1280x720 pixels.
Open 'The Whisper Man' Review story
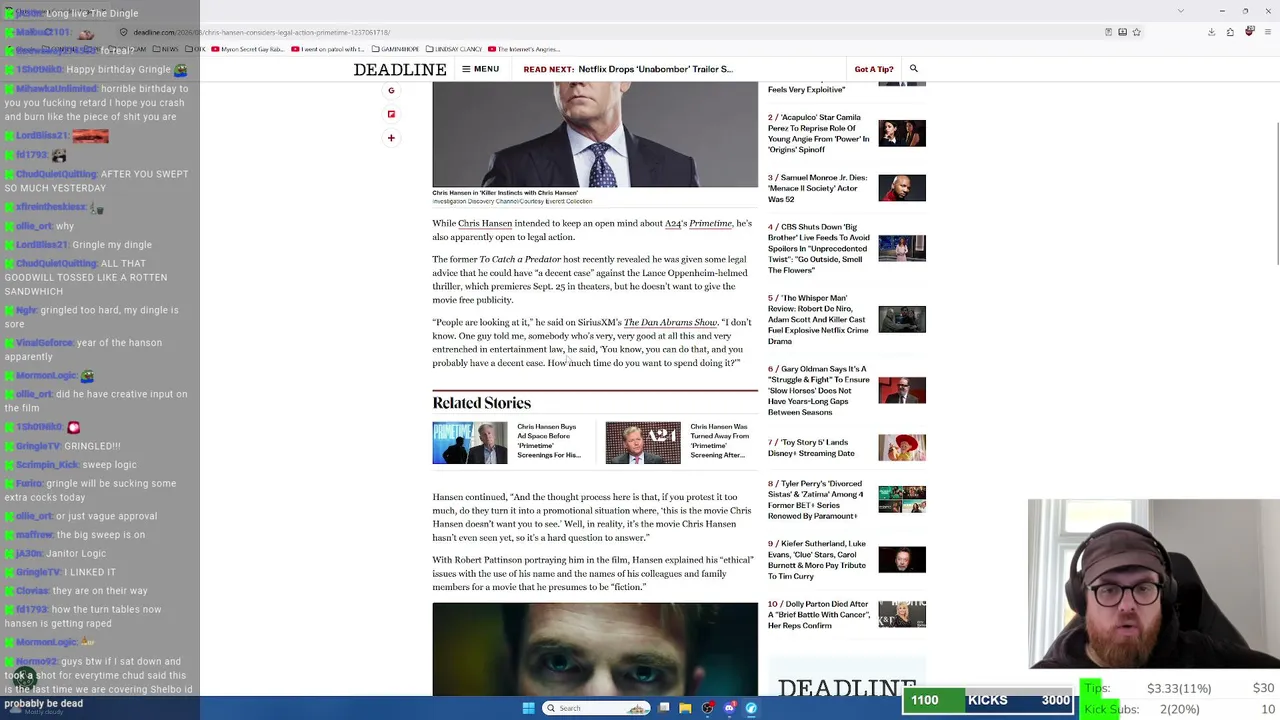tap(819, 319)
